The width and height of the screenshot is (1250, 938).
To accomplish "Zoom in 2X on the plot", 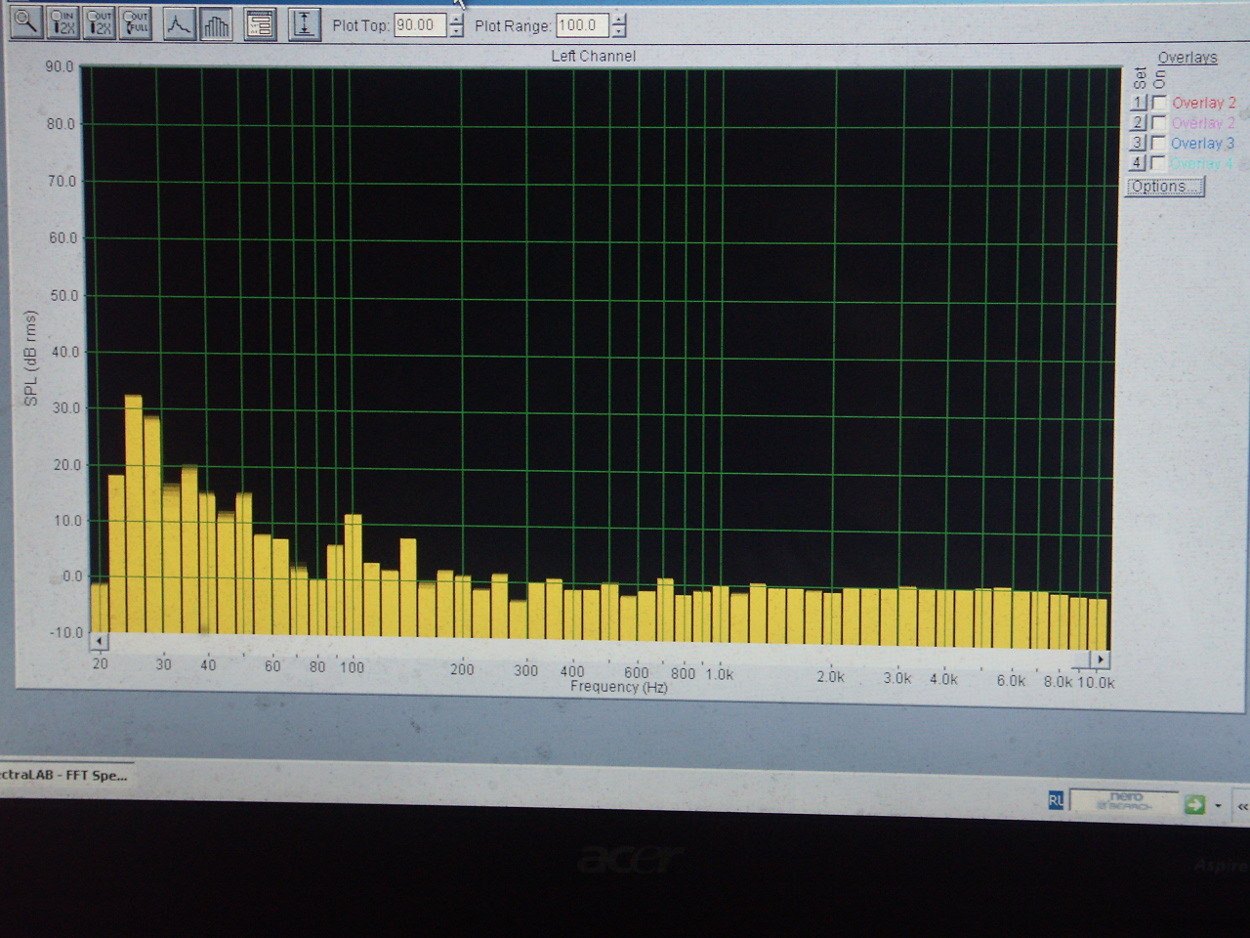I will click(x=62, y=21).
